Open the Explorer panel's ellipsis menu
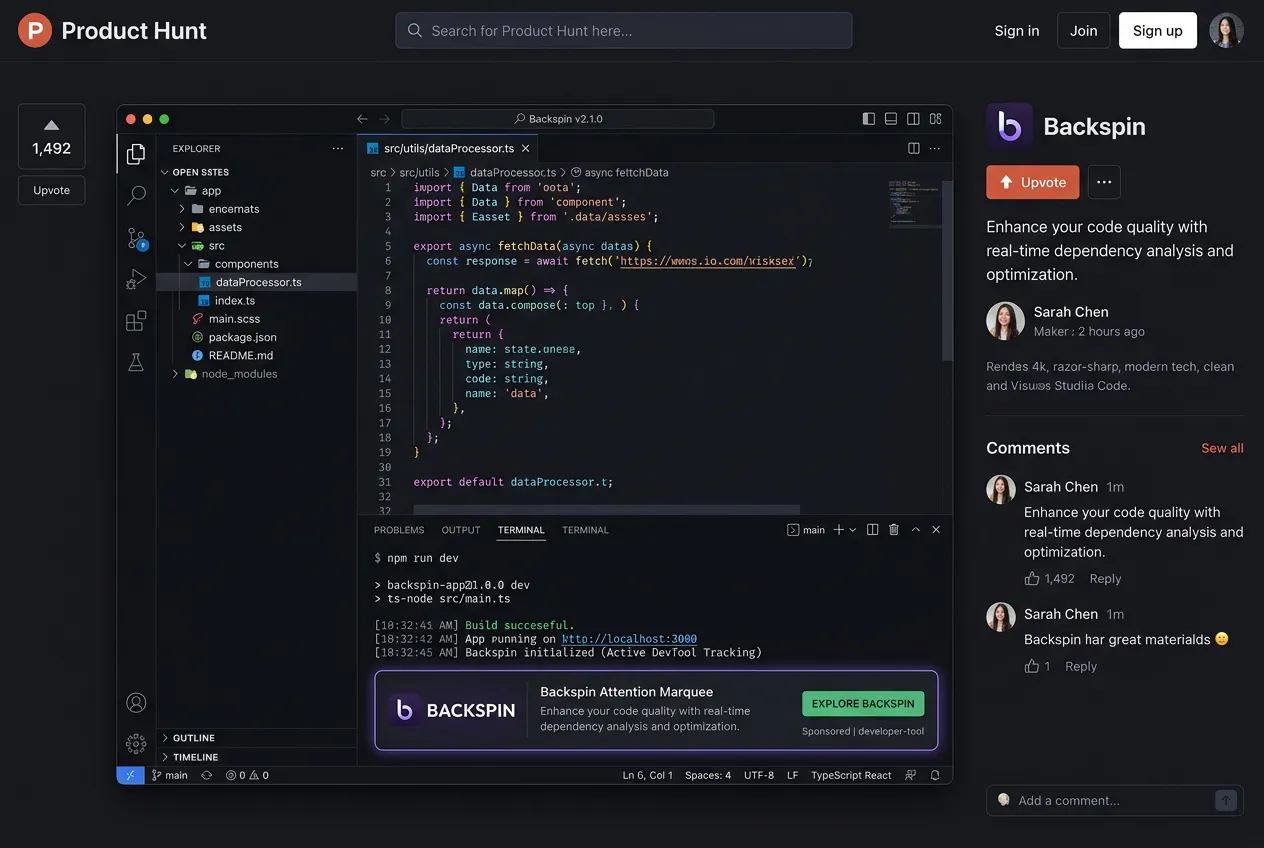Image resolution: width=1264 pixels, height=848 pixels. click(338, 148)
